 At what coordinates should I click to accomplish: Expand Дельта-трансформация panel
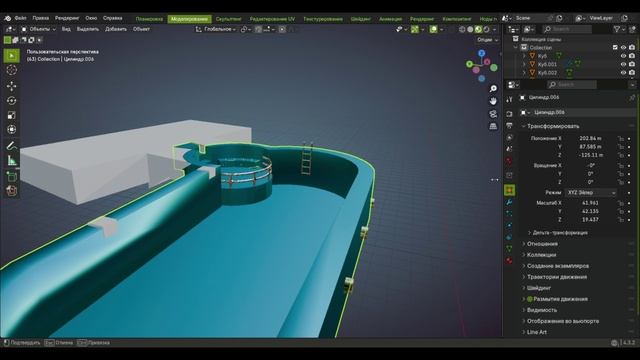[x=558, y=233]
